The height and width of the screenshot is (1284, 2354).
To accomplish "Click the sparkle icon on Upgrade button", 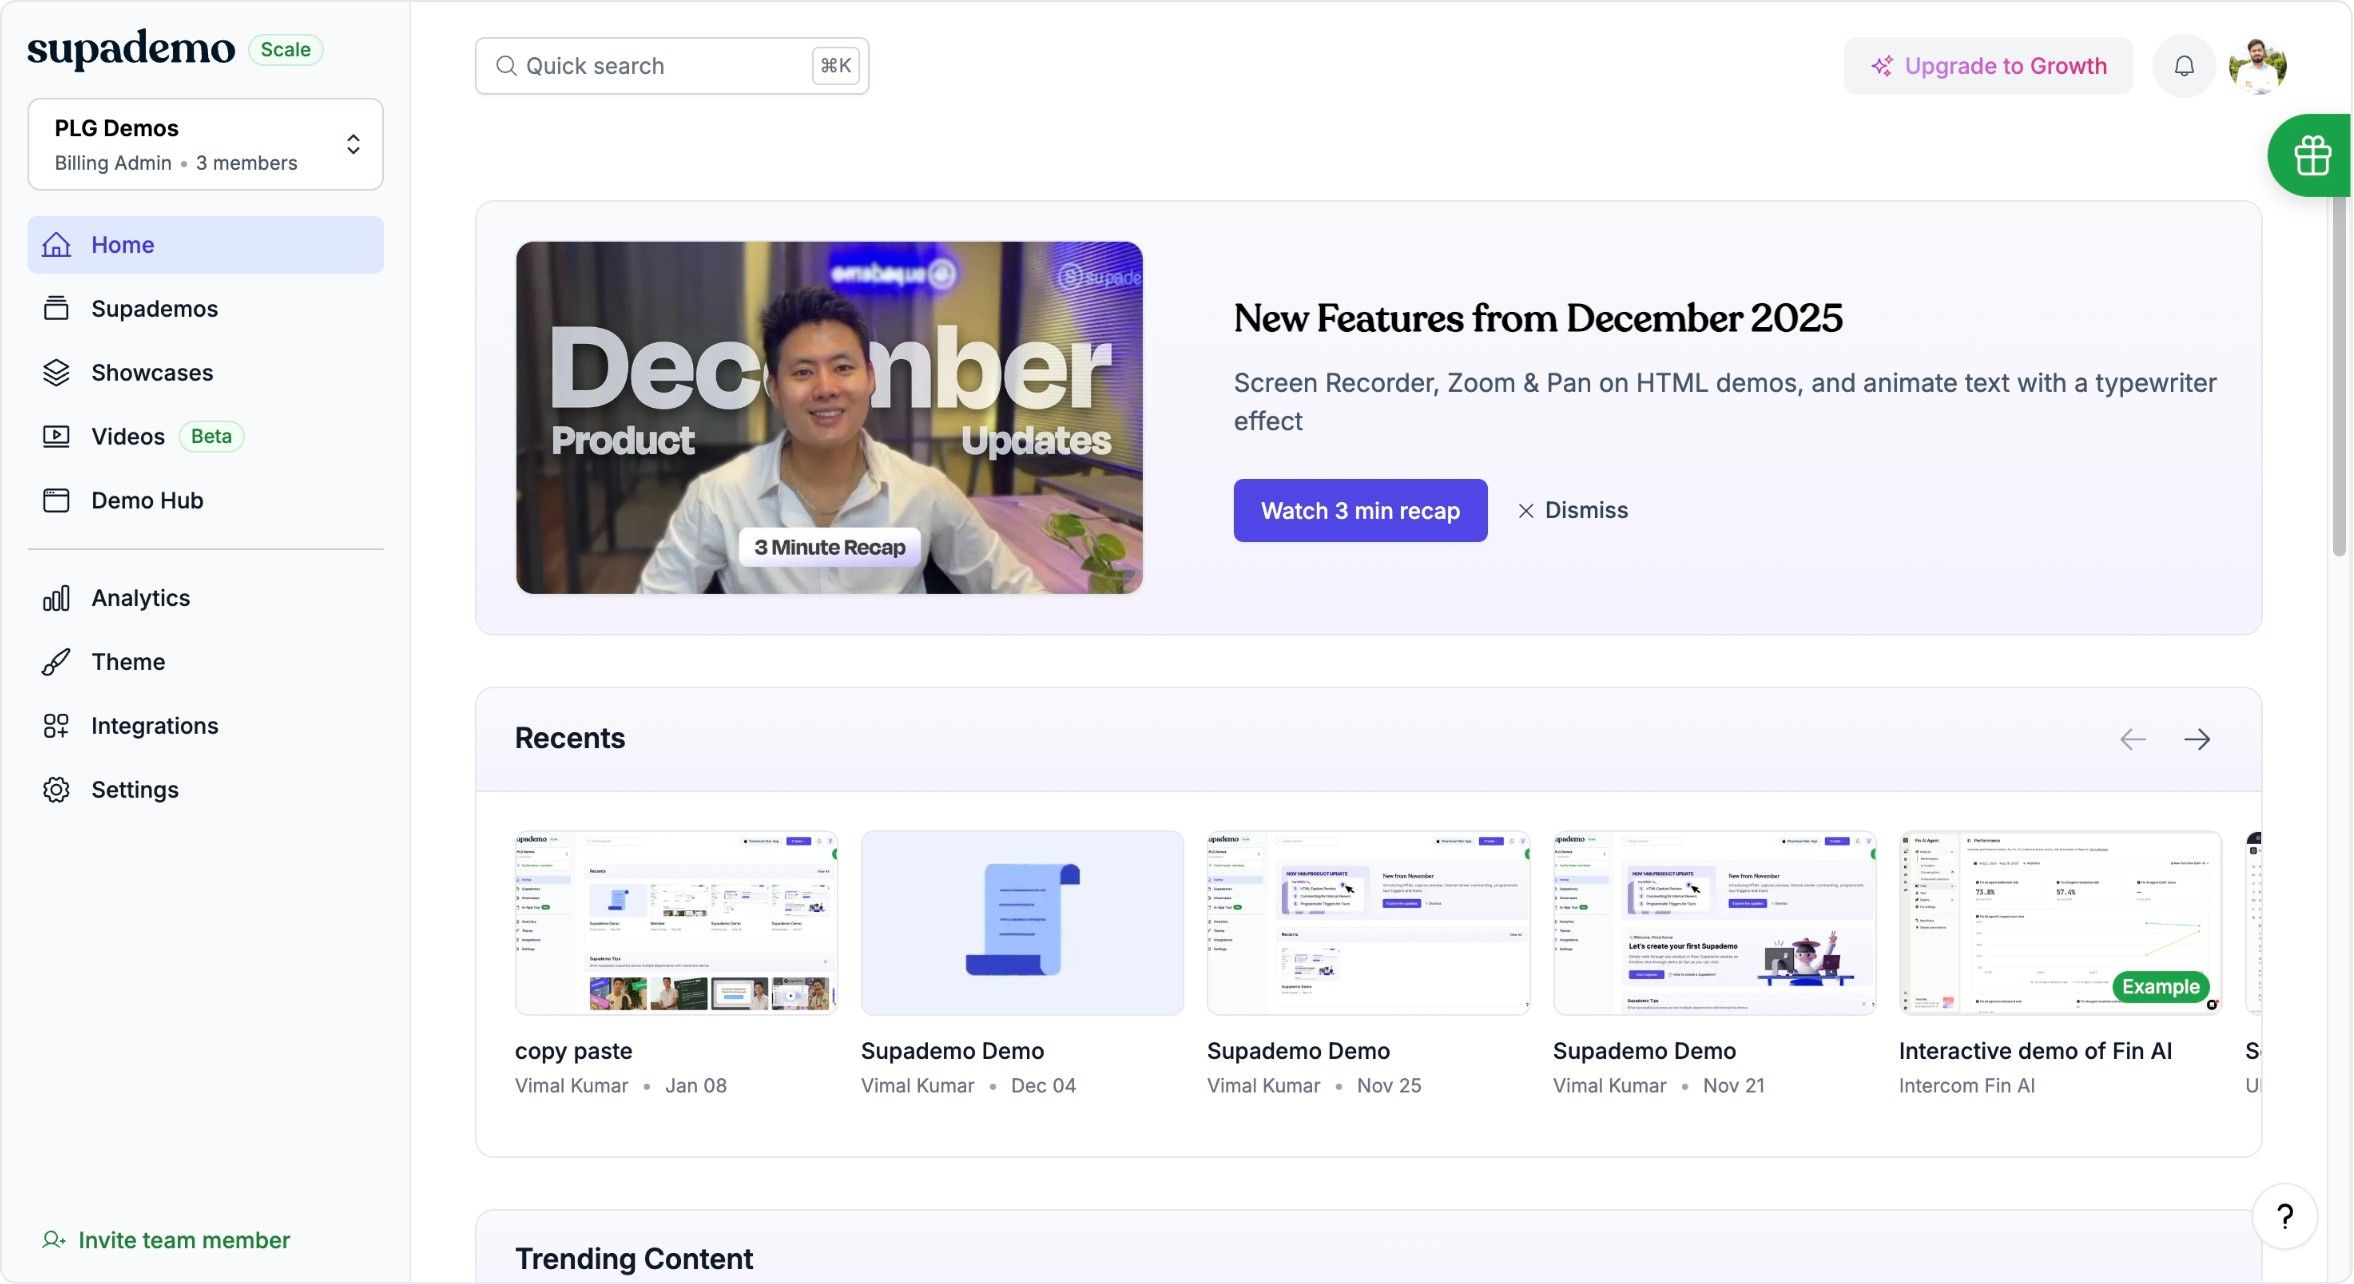I will [1881, 66].
